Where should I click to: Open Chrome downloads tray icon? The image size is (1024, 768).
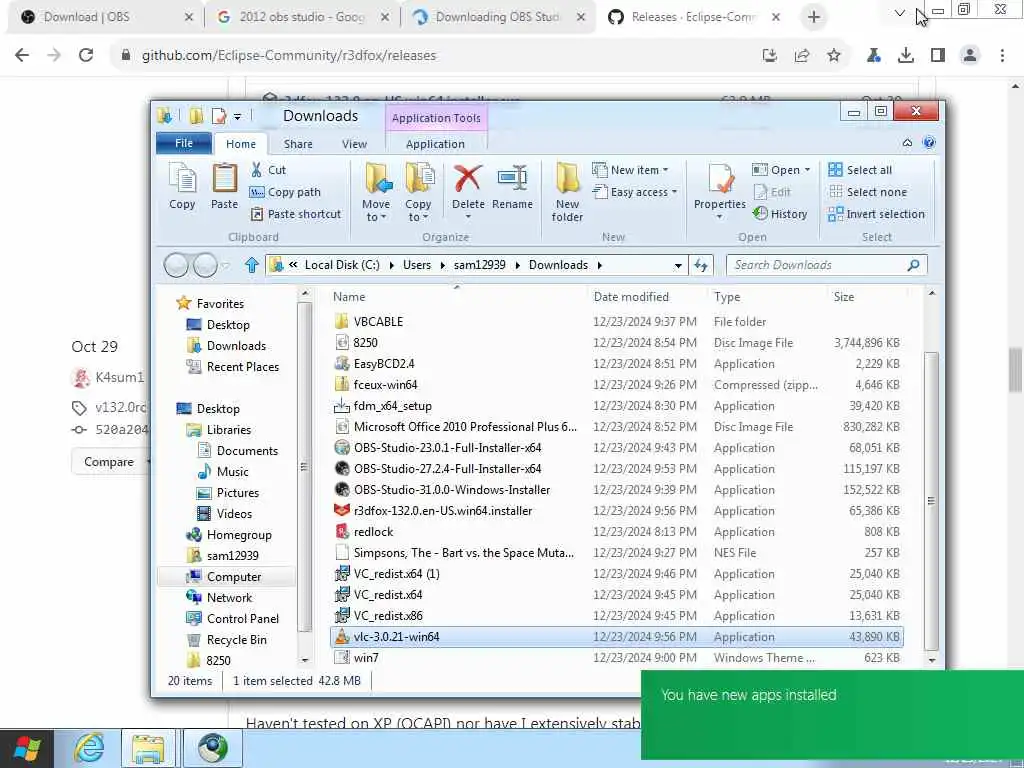click(906, 56)
